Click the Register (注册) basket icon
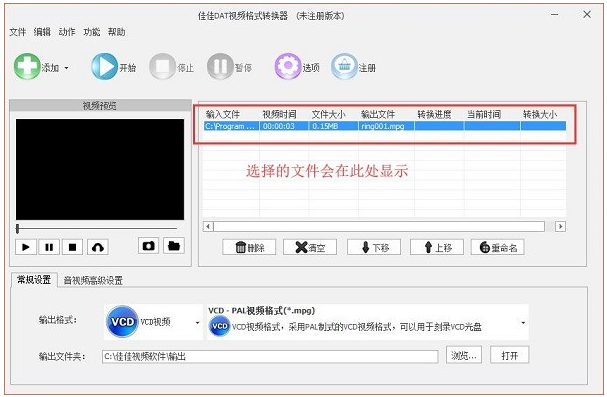 tap(344, 67)
